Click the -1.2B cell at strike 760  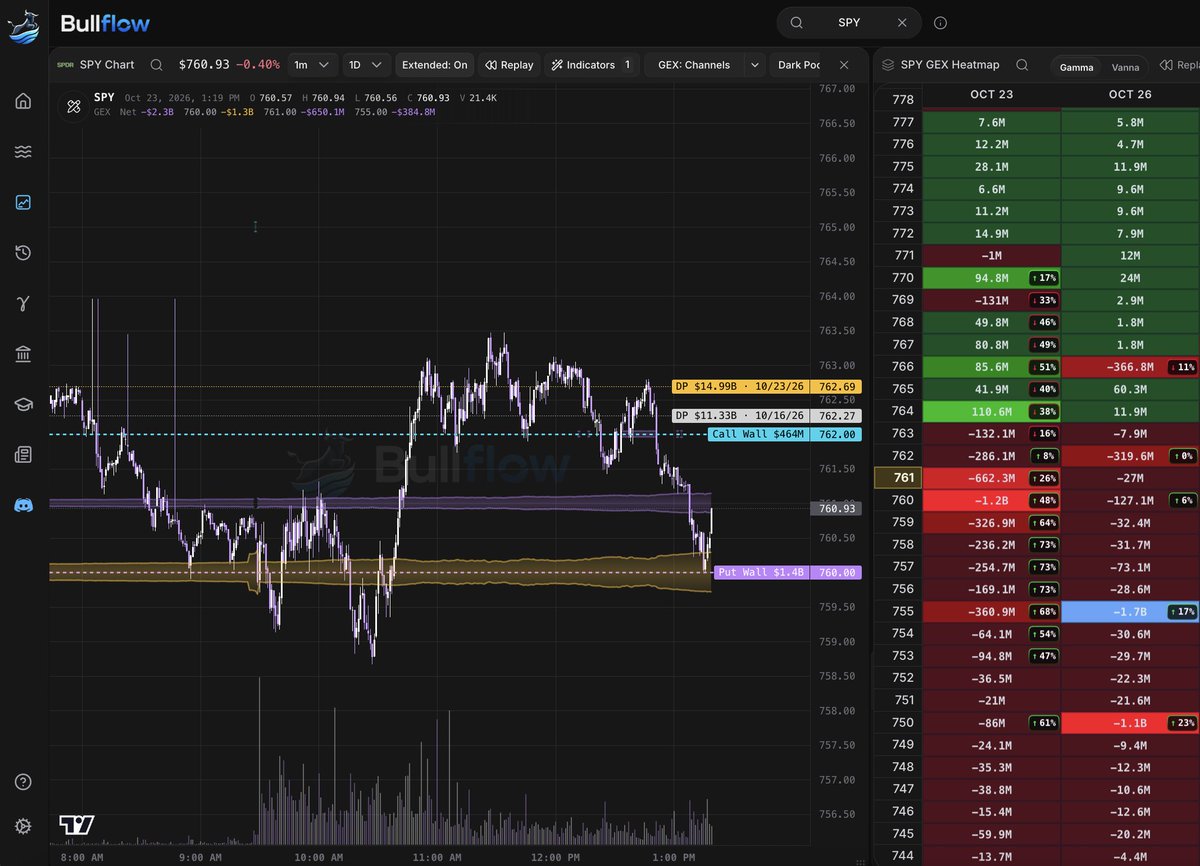coord(991,500)
